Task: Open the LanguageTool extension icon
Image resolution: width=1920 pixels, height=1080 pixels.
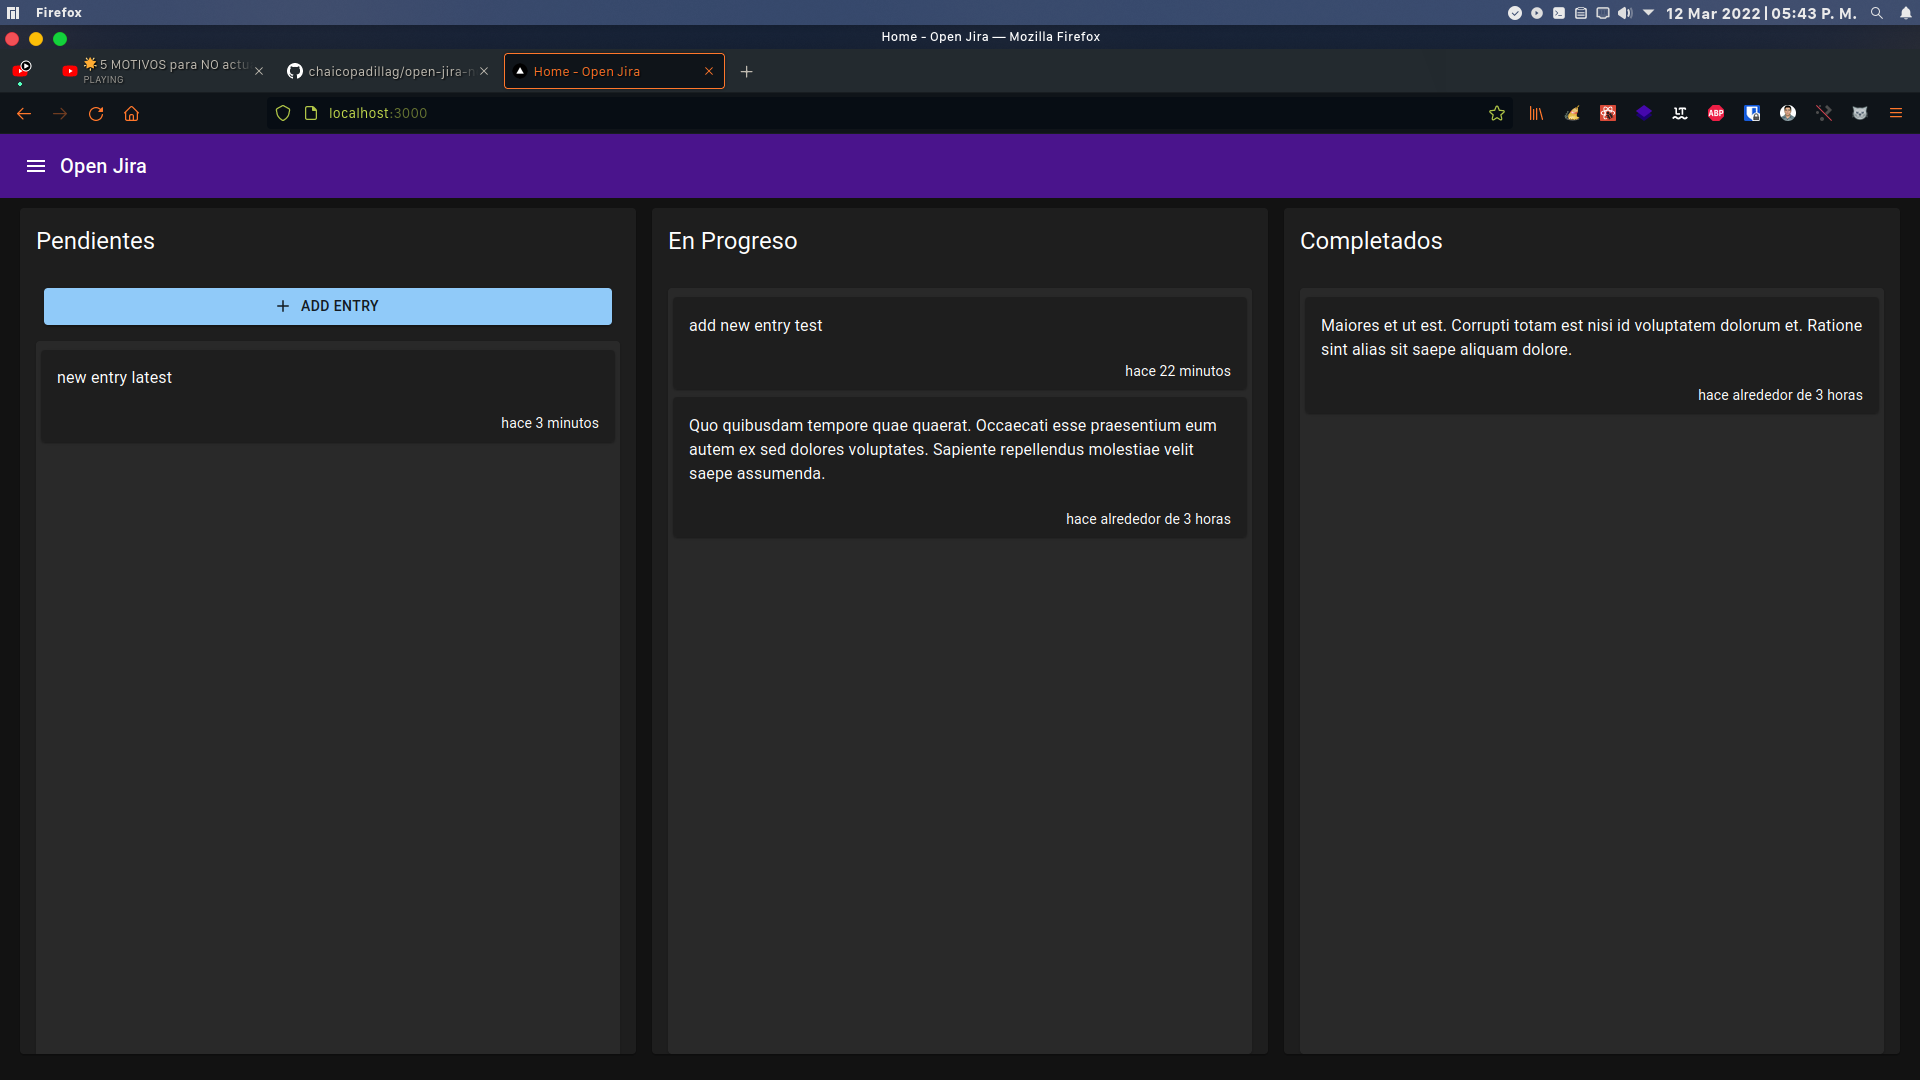Action: tap(1680, 114)
